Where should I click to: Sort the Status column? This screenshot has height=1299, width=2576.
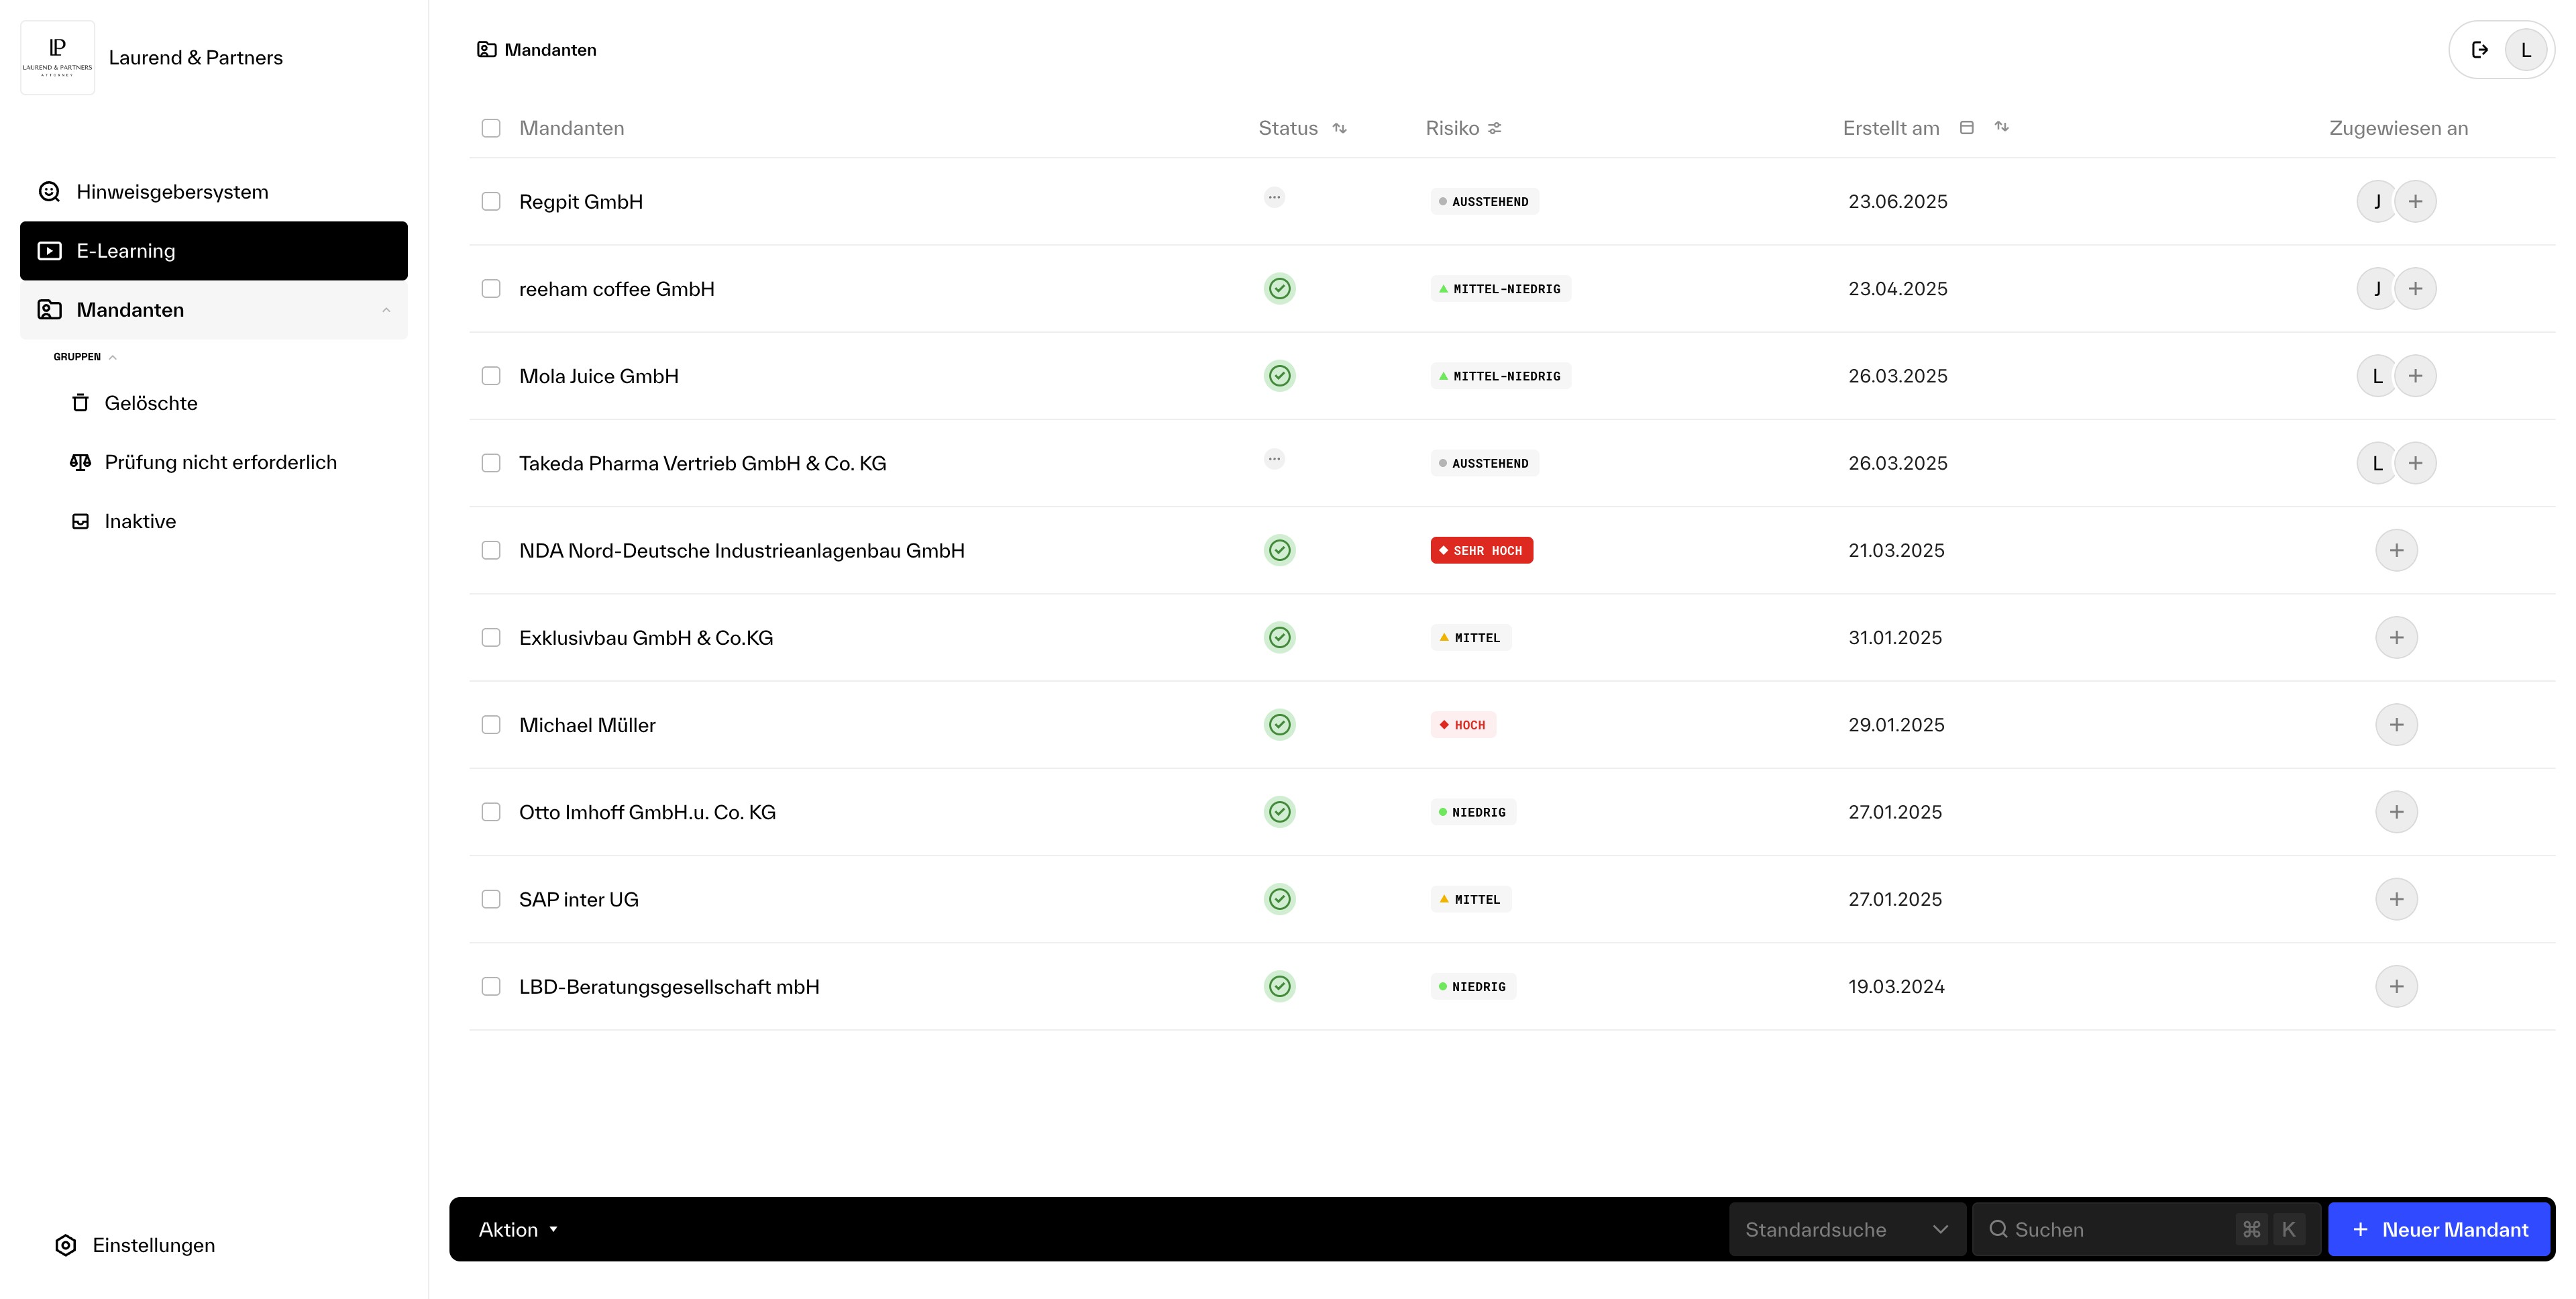(1340, 128)
